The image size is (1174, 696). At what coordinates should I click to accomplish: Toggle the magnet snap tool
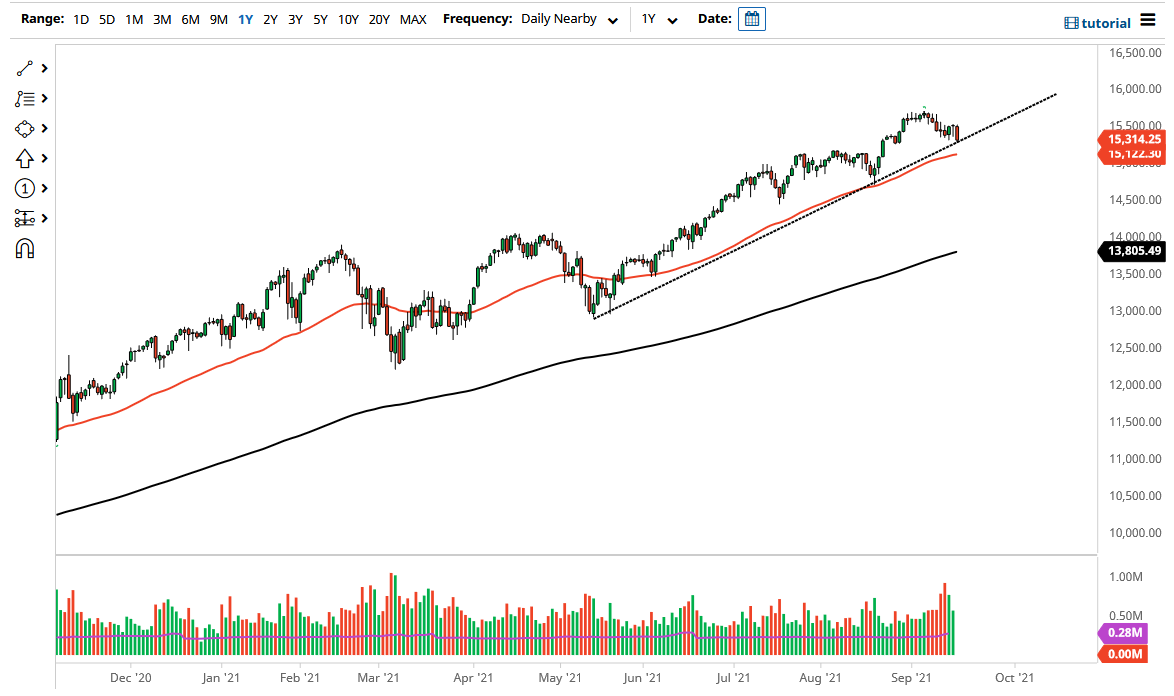[x=27, y=247]
